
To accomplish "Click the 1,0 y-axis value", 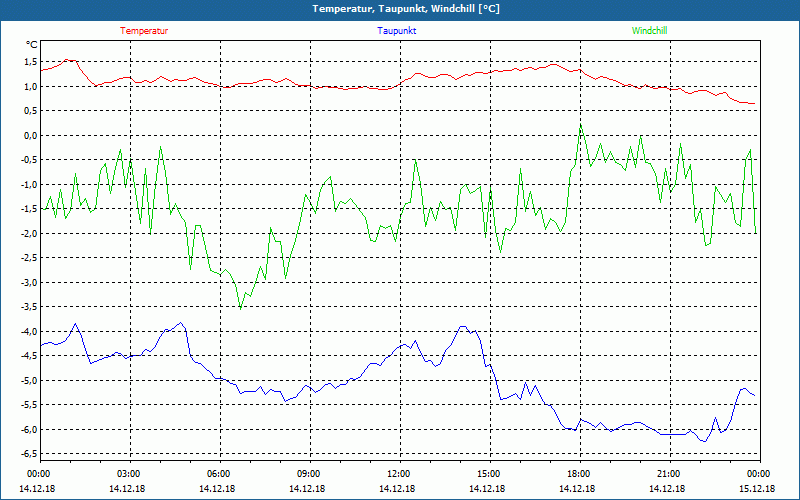I will pyautogui.click(x=31, y=87).
